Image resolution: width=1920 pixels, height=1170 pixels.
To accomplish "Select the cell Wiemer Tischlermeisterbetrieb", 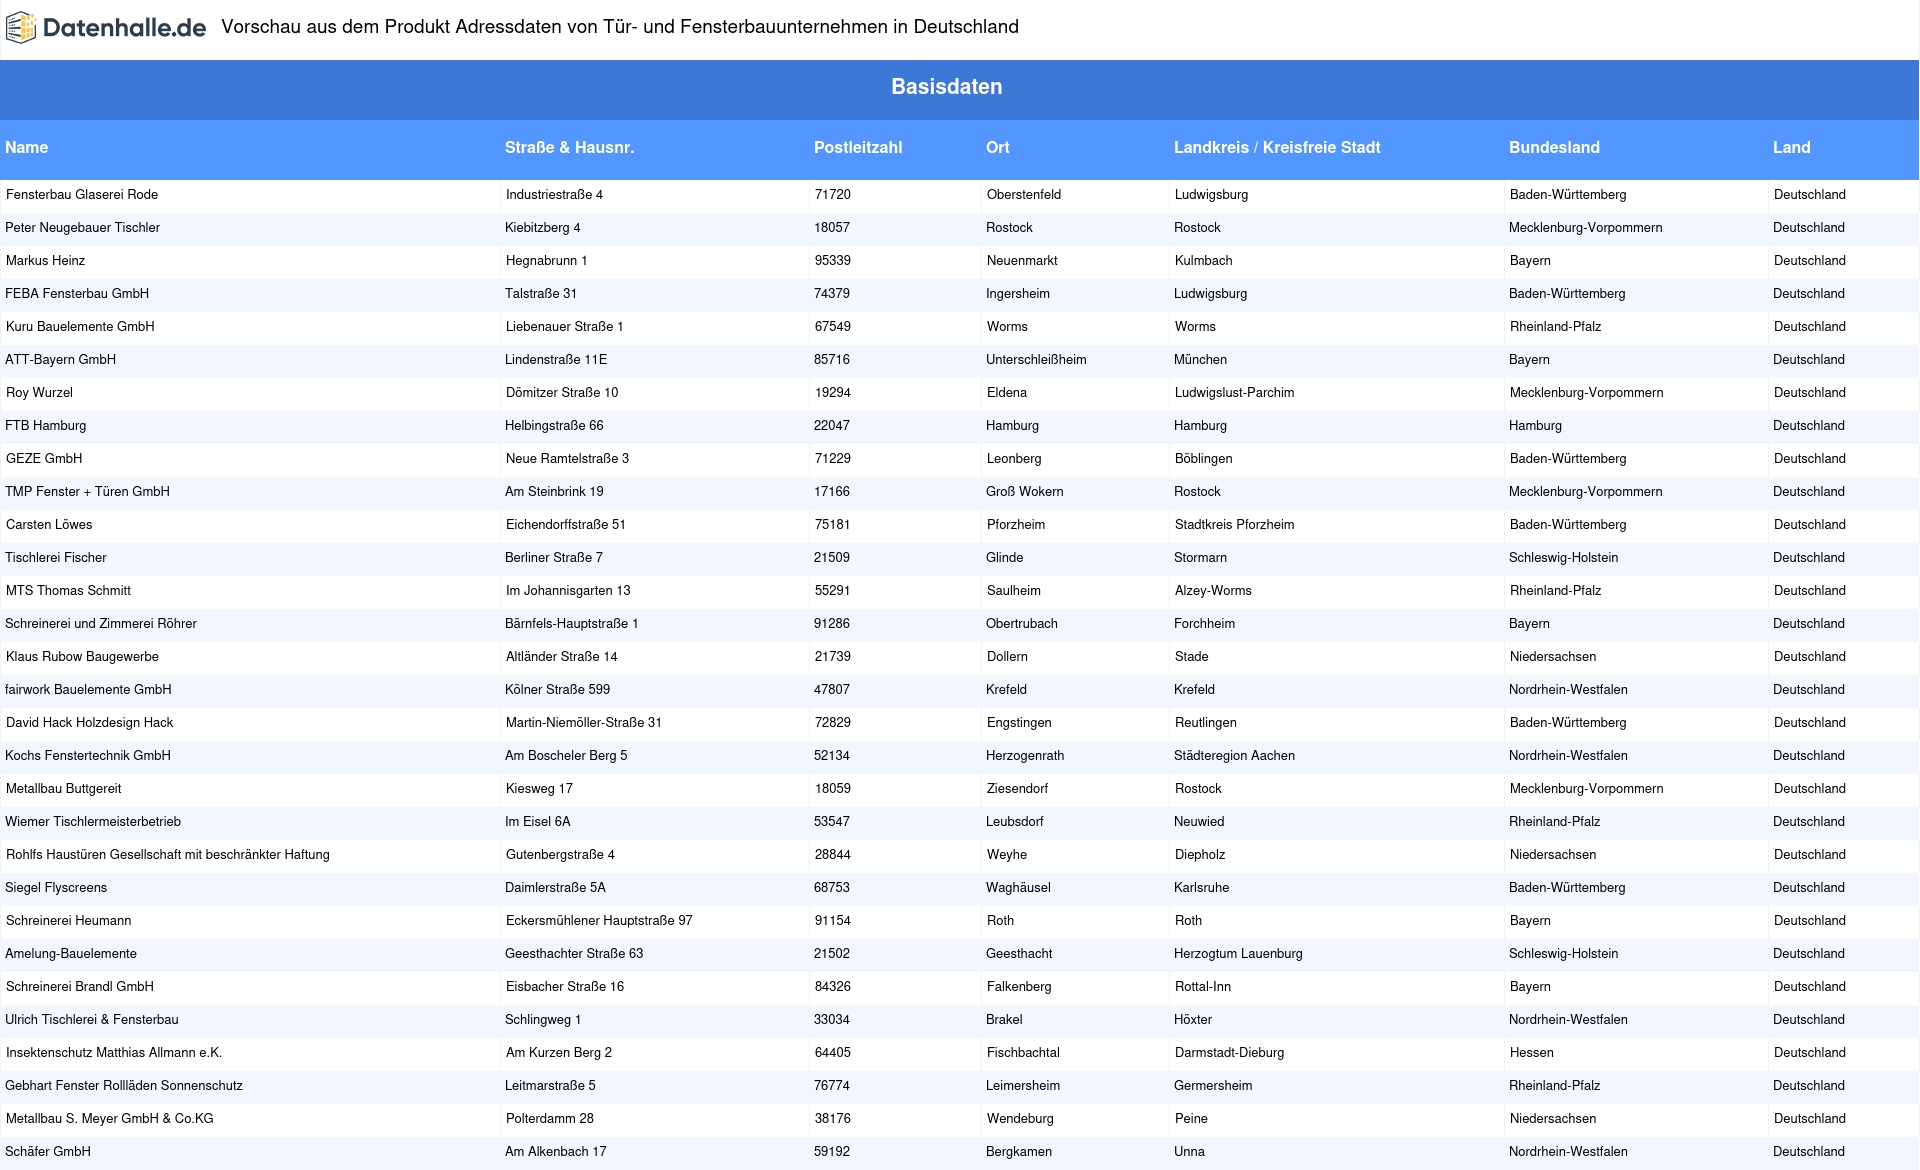I will pos(250,822).
